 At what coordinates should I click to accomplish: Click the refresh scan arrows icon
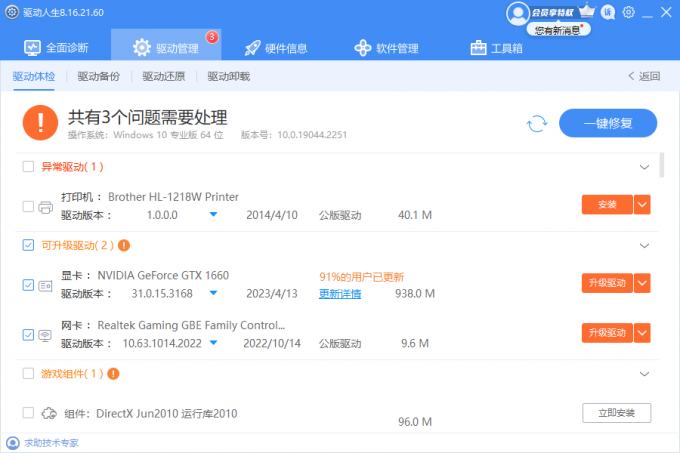(537, 124)
